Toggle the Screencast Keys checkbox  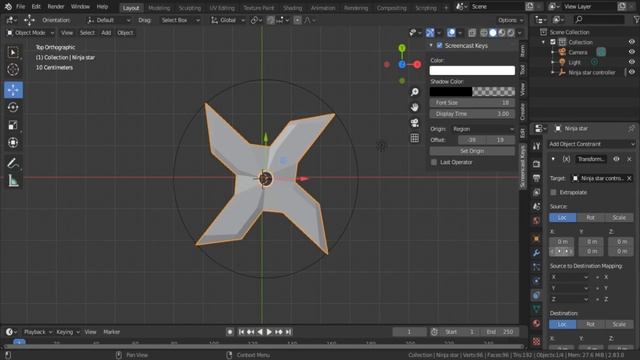tap(440, 45)
